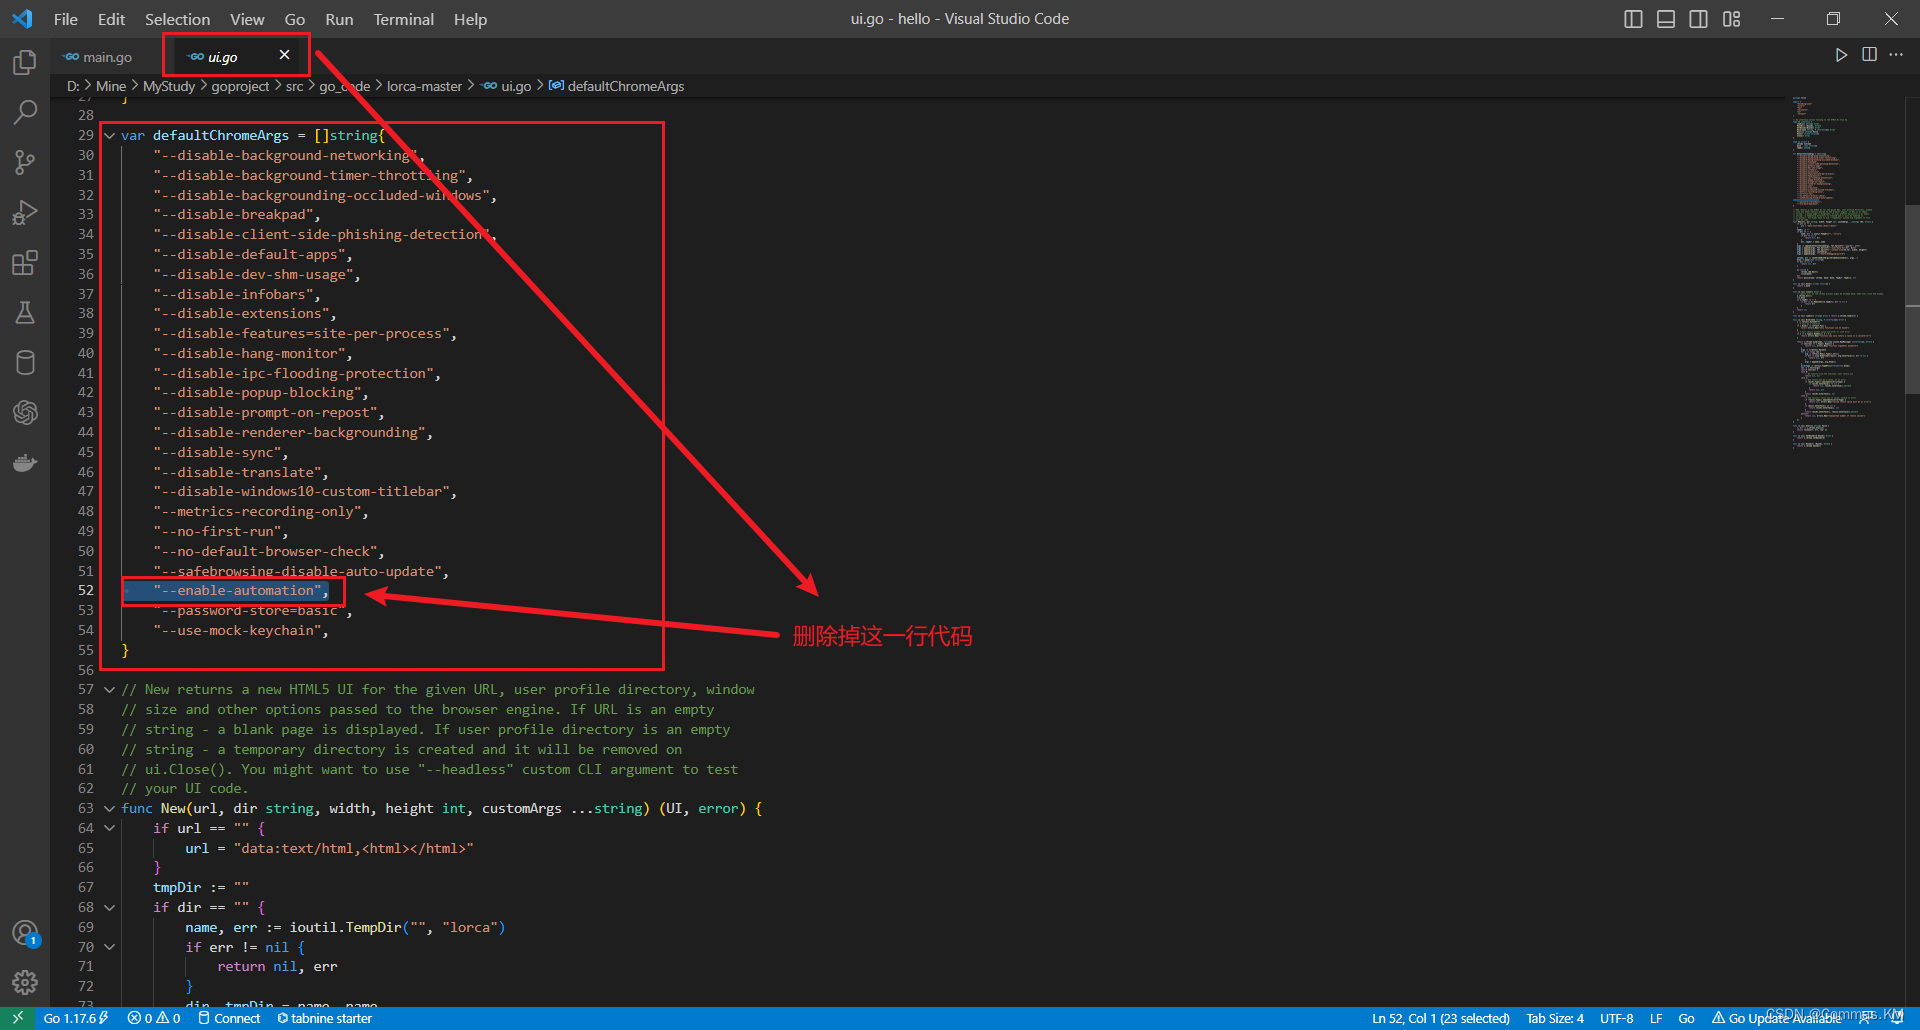The width and height of the screenshot is (1920, 1030).
Task: Open the Run menu
Action: coord(339,19)
